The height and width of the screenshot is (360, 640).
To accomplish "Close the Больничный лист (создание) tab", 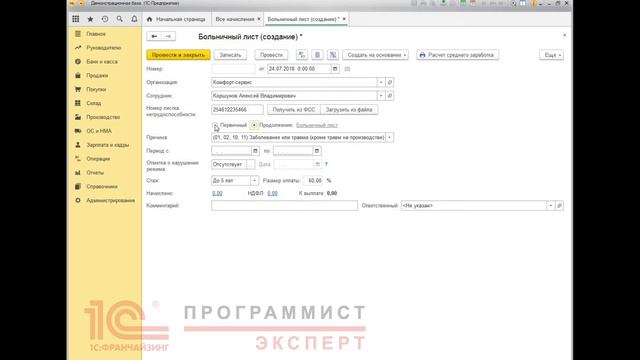I will (344, 19).
